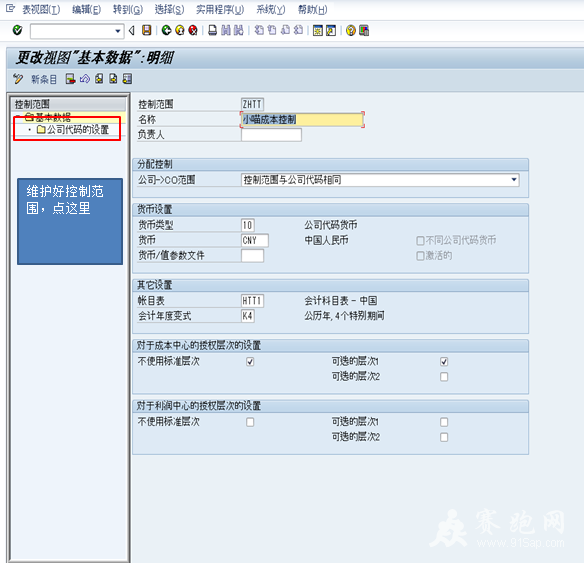Click the 基本数据 folder in the tree
The width and height of the screenshot is (584, 563).
48,118
